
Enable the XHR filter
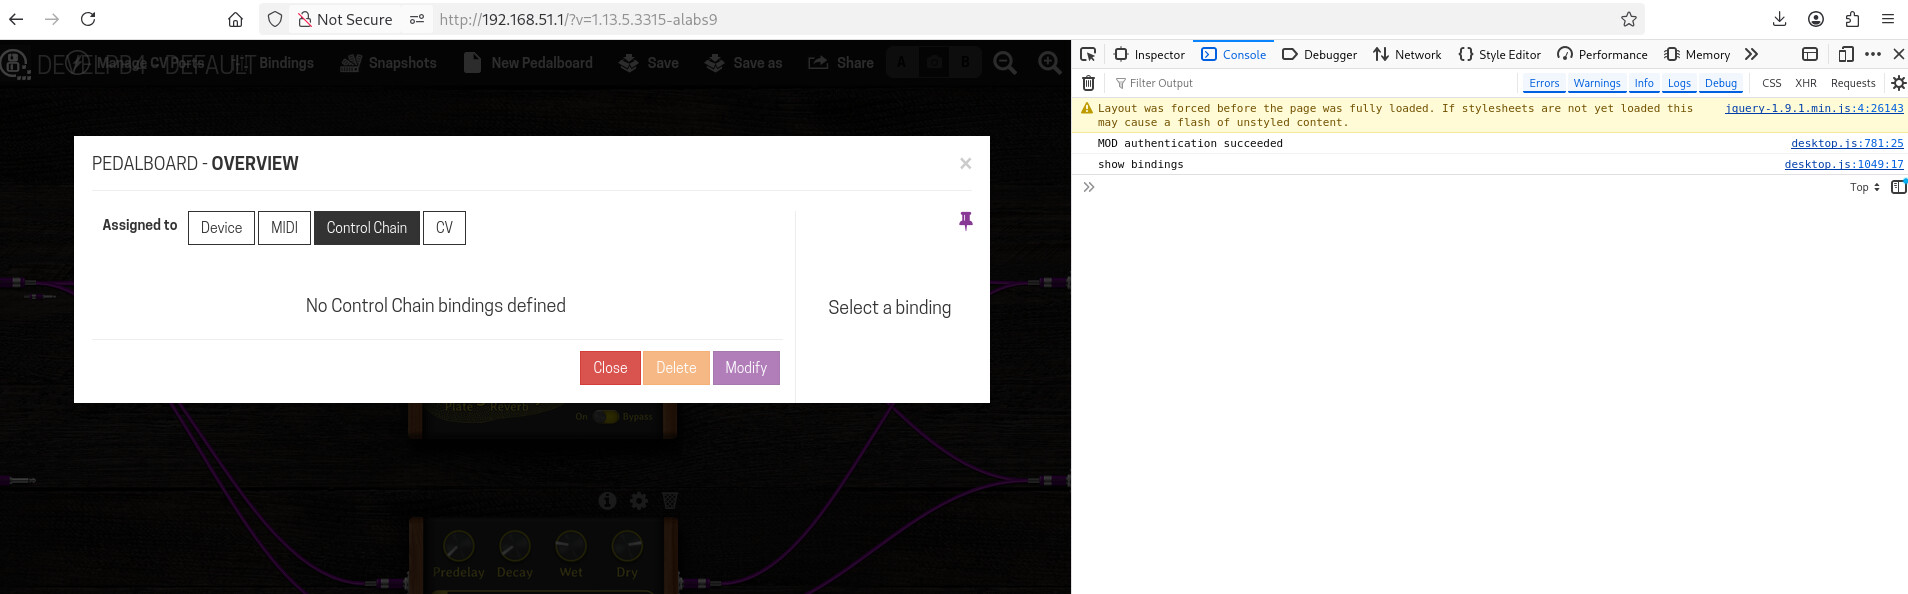click(1805, 83)
